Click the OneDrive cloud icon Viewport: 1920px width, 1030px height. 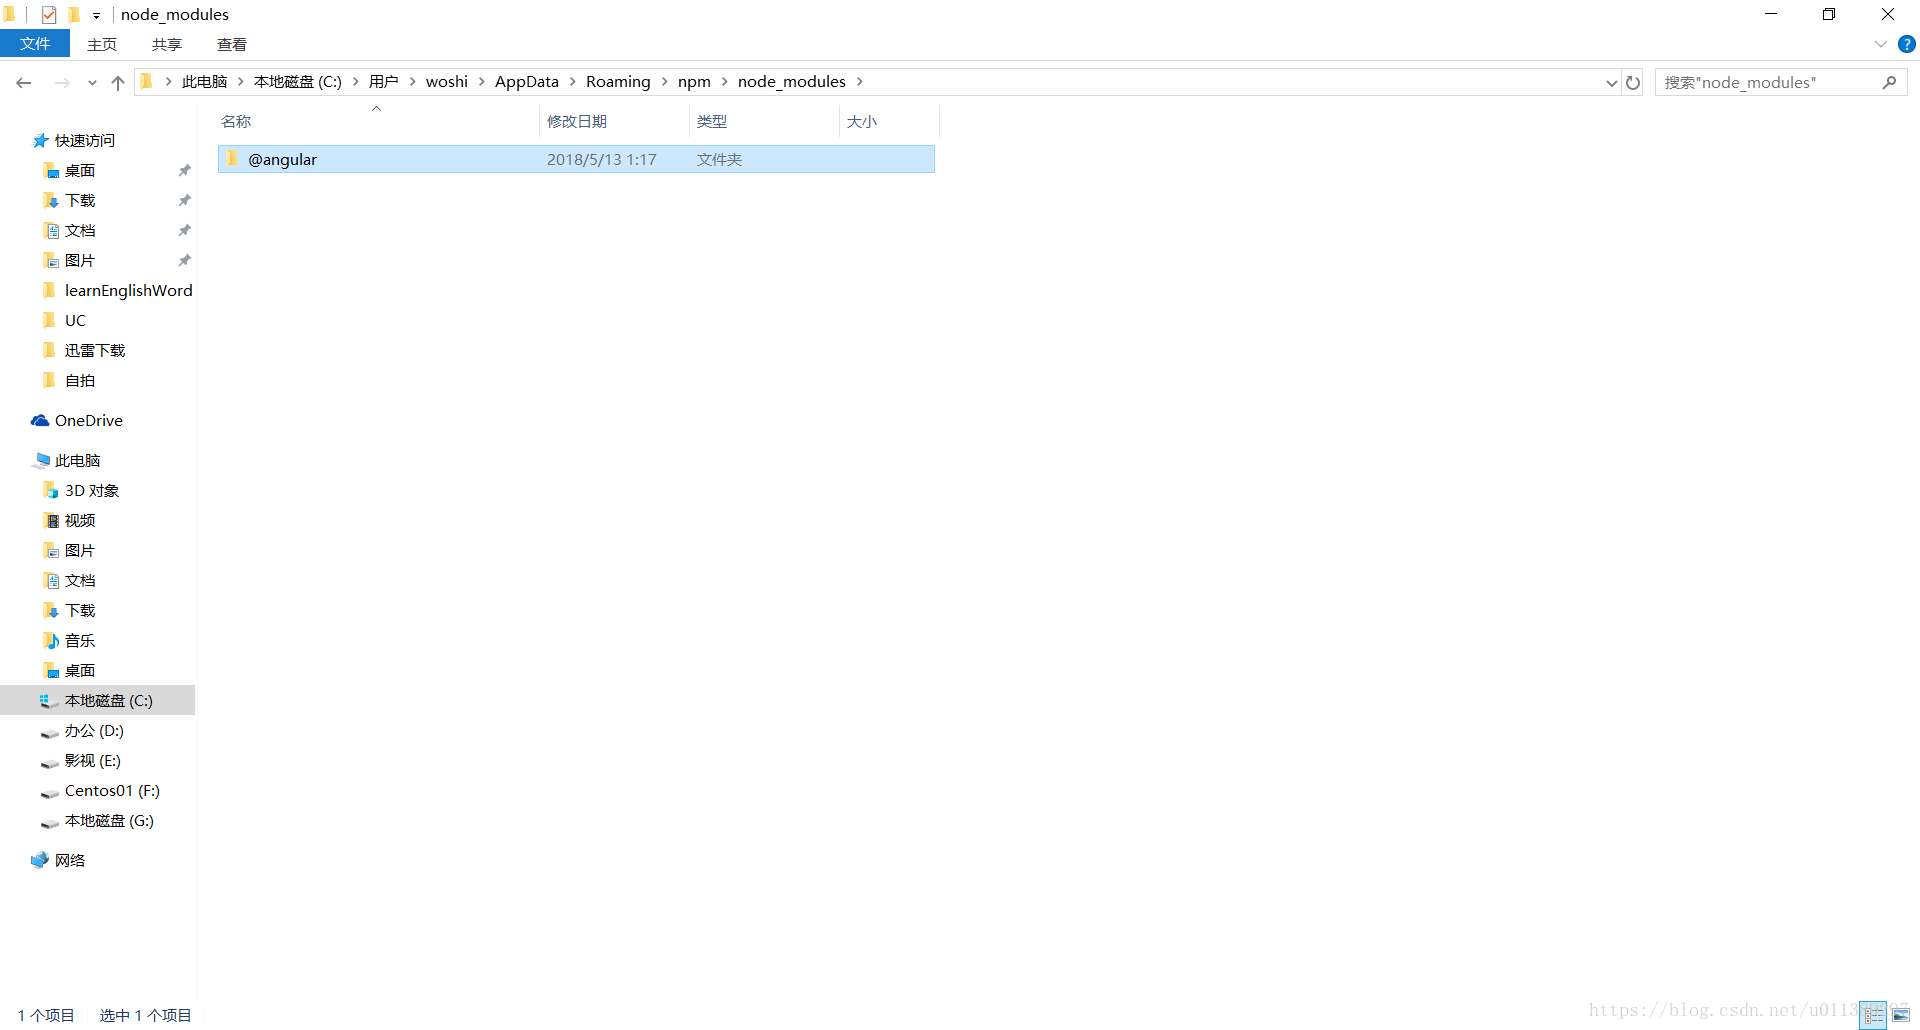40,421
